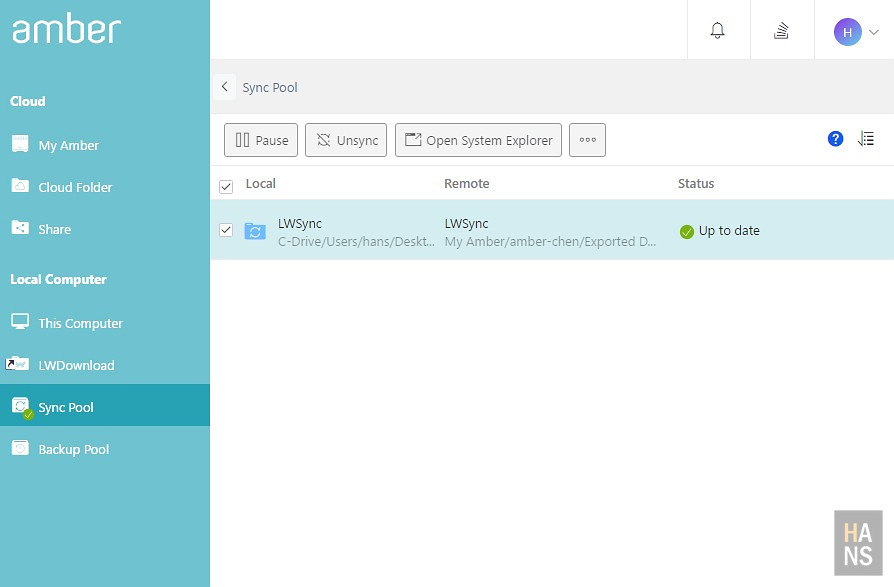
Task: Expand the account dropdown arrow
Action: pos(873,32)
